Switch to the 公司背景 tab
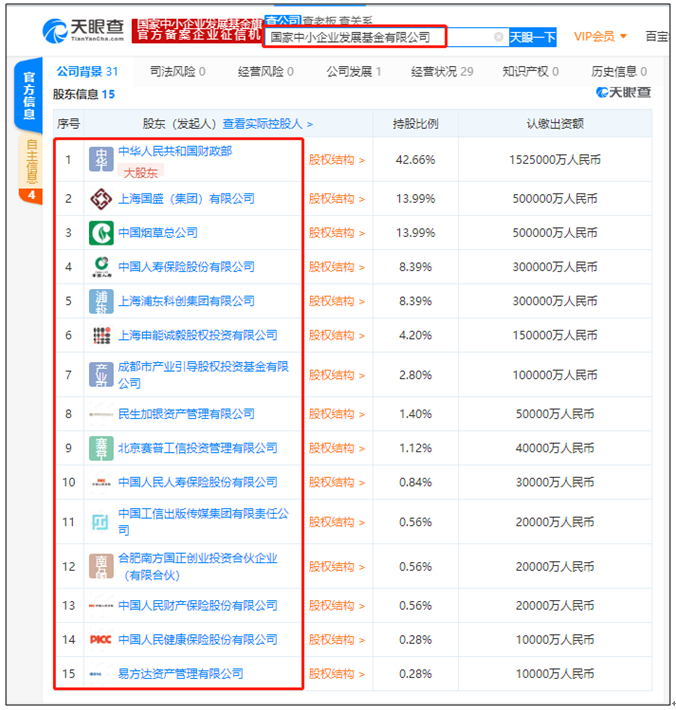 [x=87, y=72]
